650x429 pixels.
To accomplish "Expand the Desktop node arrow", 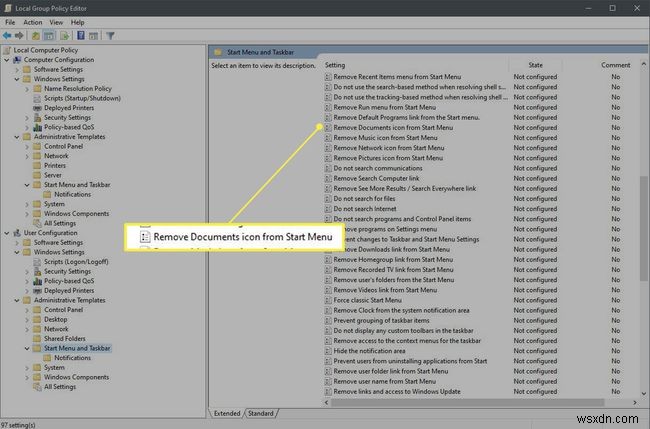I will point(27,320).
